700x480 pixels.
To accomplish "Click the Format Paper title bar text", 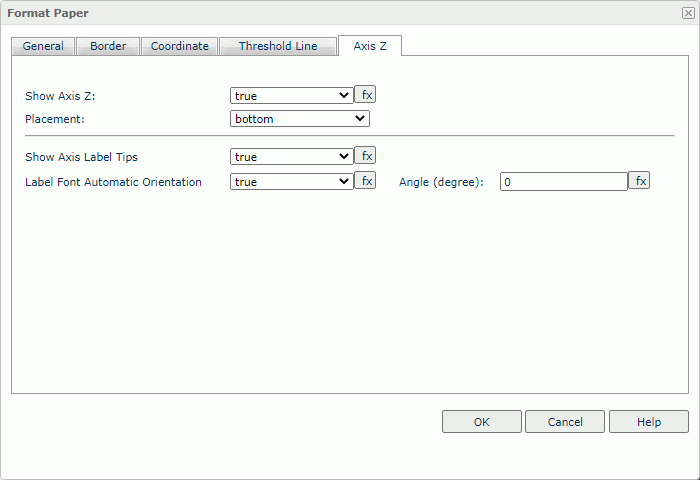I will pyautogui.click(x=48, y=13).
